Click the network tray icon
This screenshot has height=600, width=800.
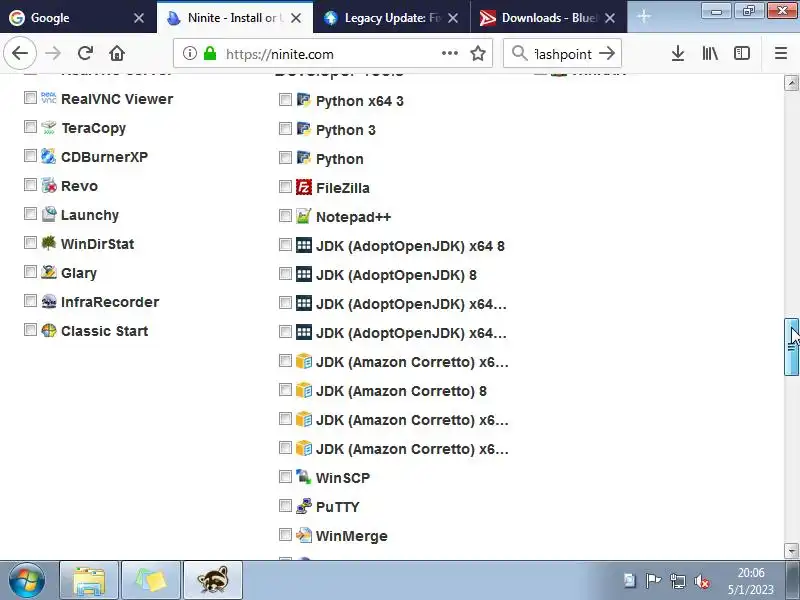pyautogui.click(x=678, y=581)
